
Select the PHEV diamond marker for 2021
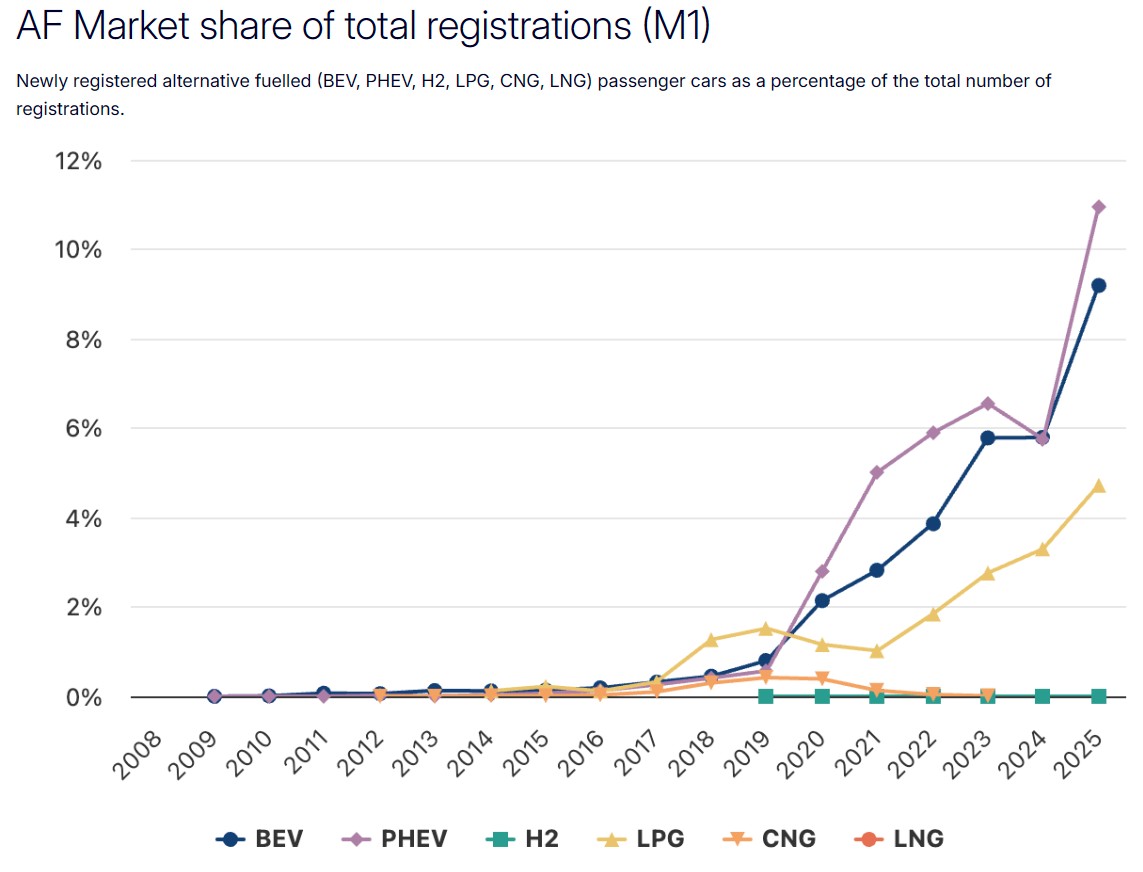click(x=877, y=472)
